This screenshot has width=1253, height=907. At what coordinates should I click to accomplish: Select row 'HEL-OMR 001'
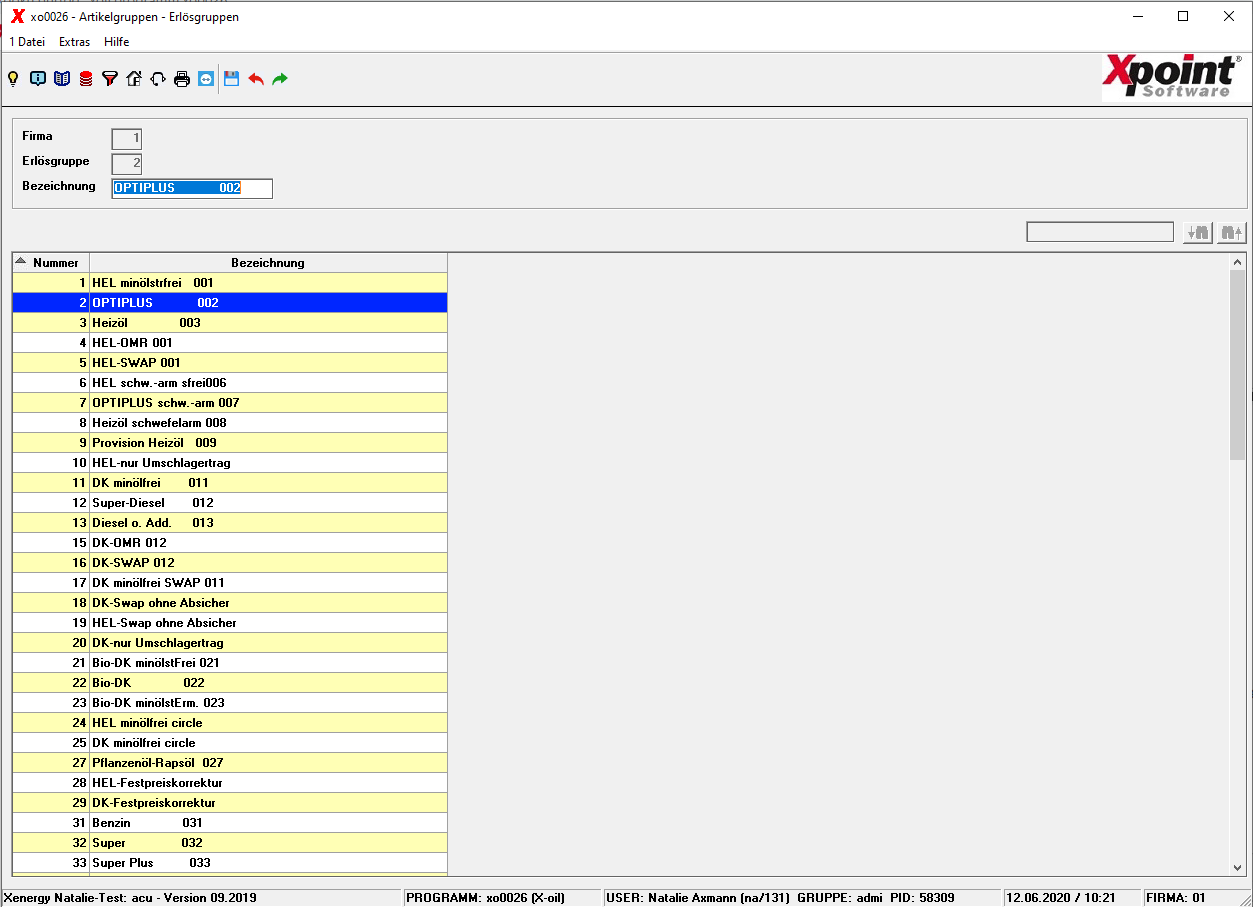230,343
